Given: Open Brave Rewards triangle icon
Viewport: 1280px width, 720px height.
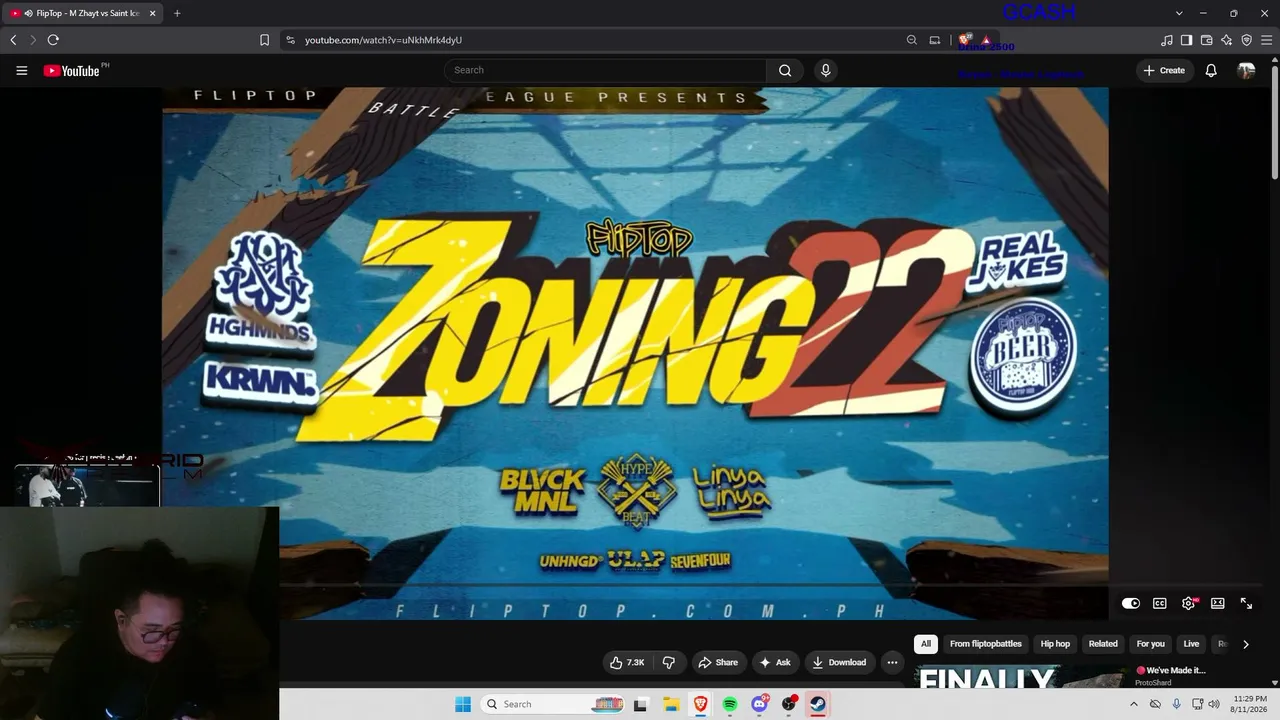Looking at the screenshot, I should [985, 40].
